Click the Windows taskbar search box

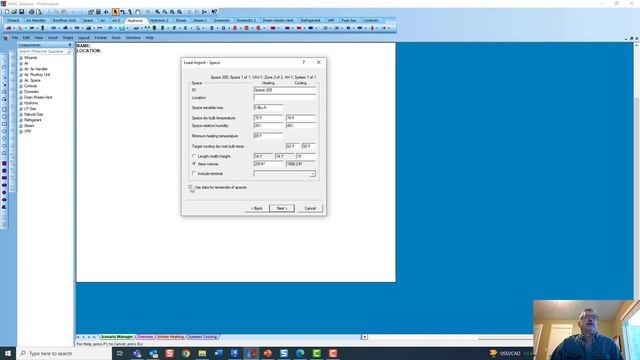pos(64,353)
